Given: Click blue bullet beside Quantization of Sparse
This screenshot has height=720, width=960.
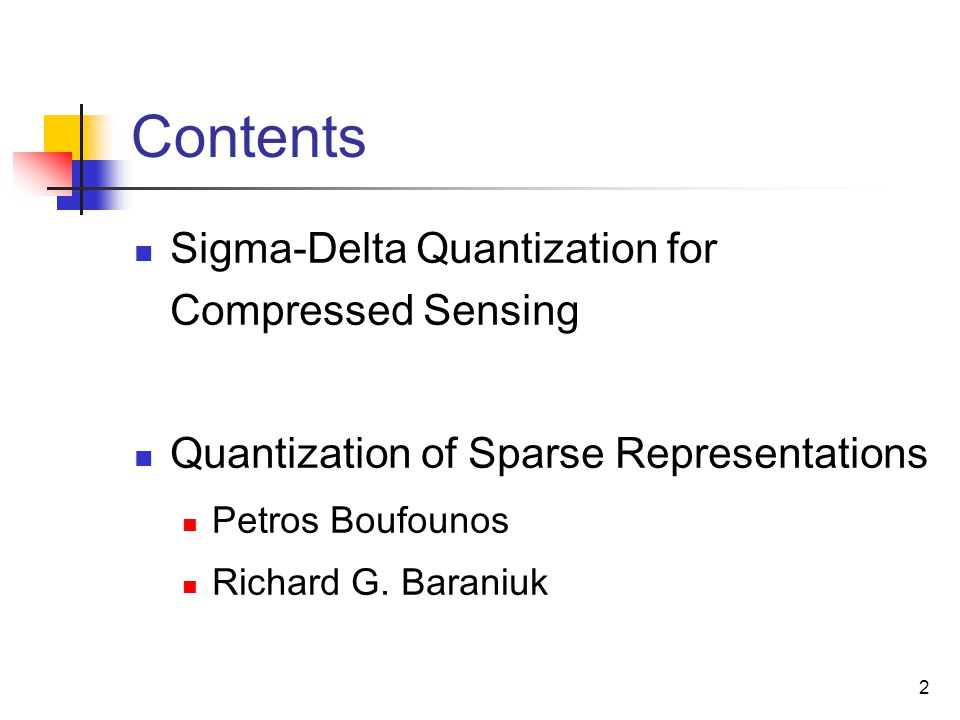Looking at the screenshot, I should 144,458.
